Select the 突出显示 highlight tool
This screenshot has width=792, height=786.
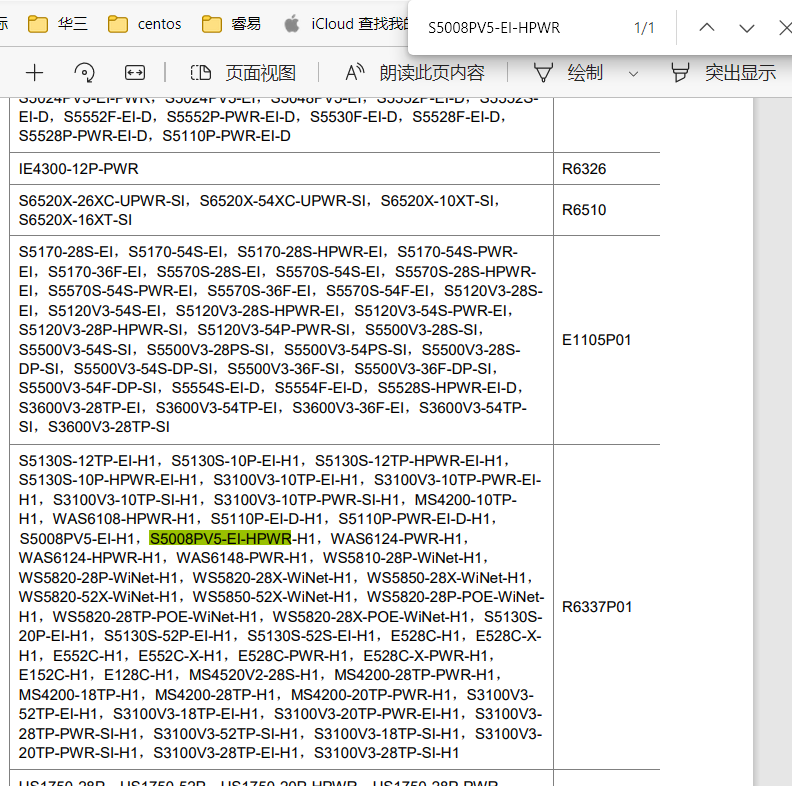[723, 73]
